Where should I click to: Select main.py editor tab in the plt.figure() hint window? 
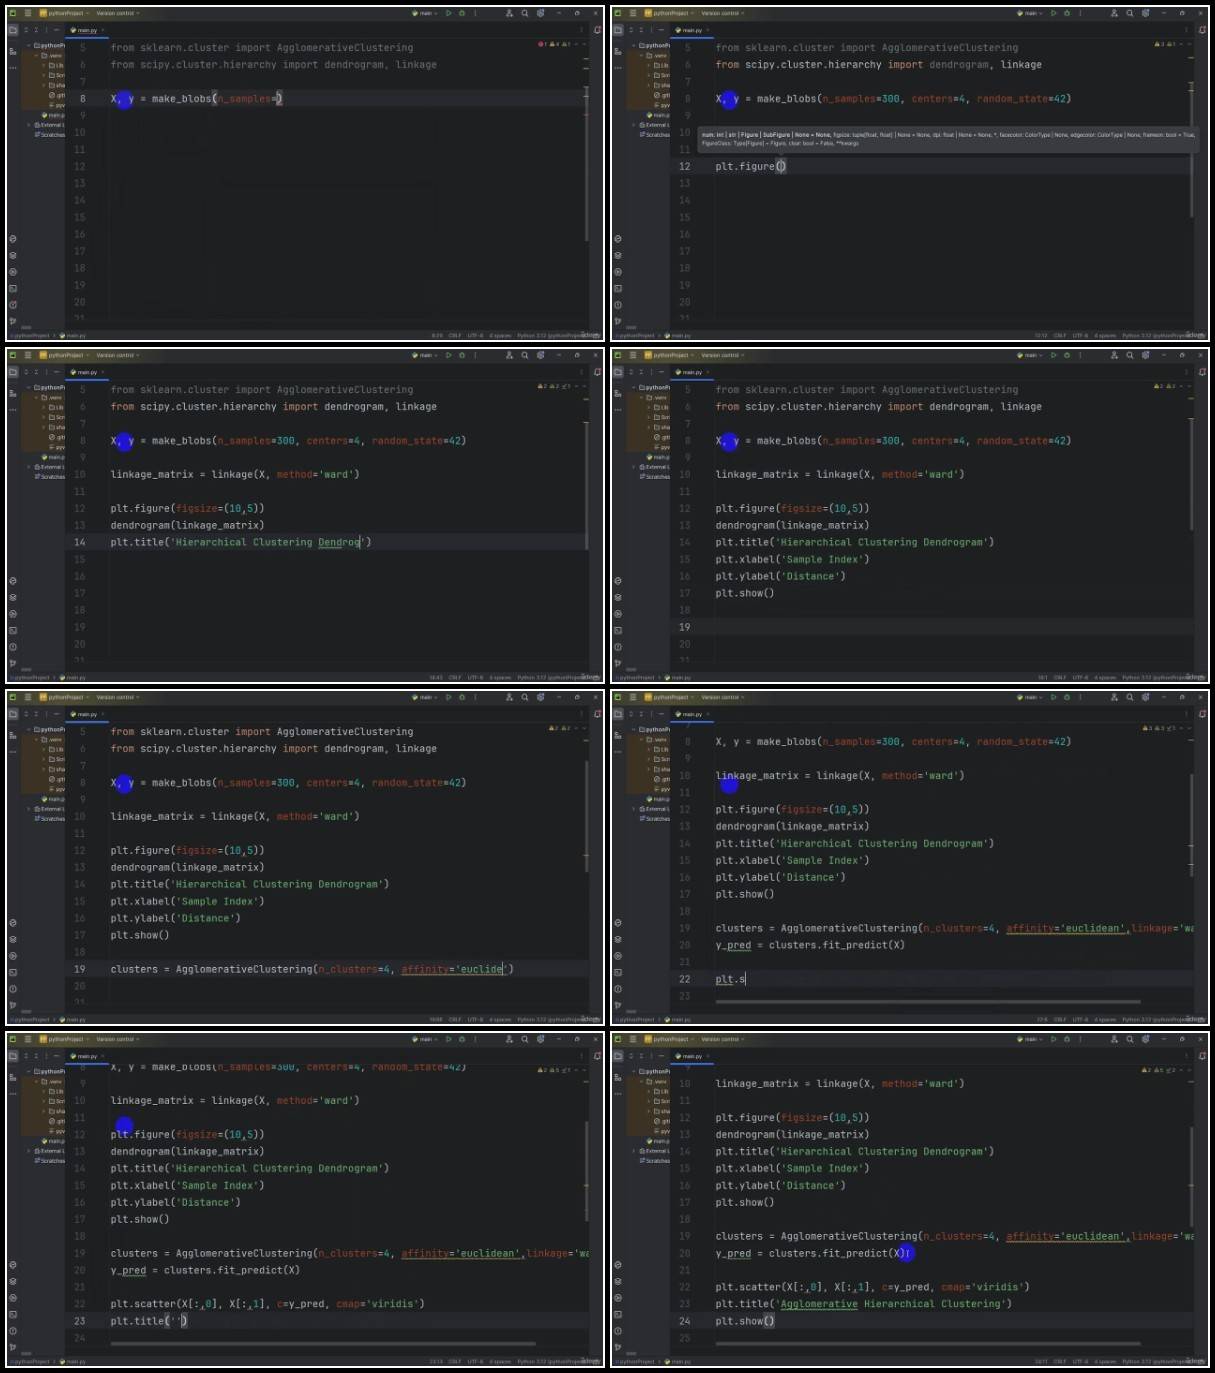[x=692, y=31]
